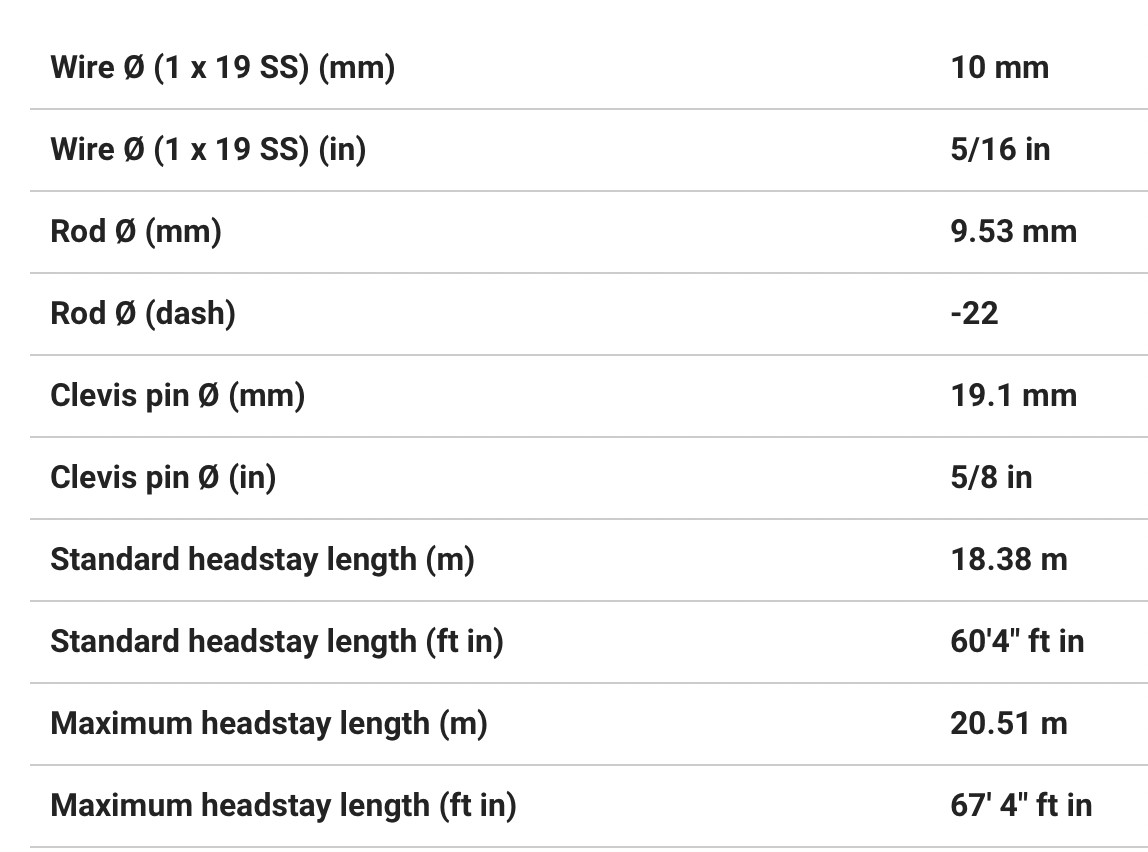Click the '10 mm' wire diameter value
Screen dimensions: 1148x852
999,68
